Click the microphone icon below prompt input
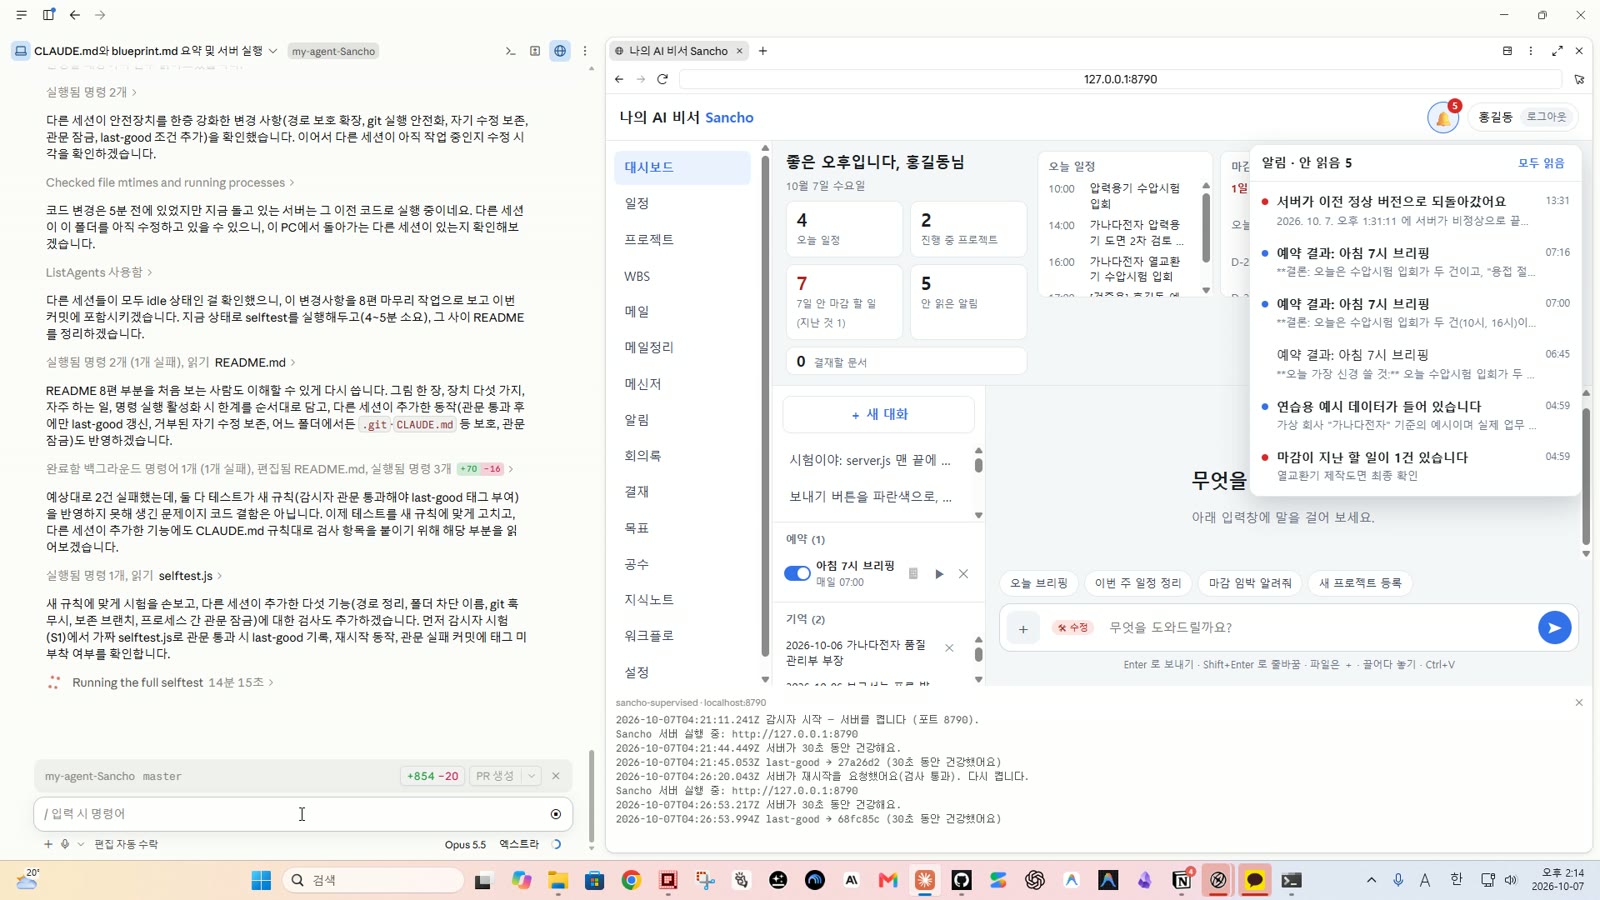The image size is (1600, 900). coord(65,844)
